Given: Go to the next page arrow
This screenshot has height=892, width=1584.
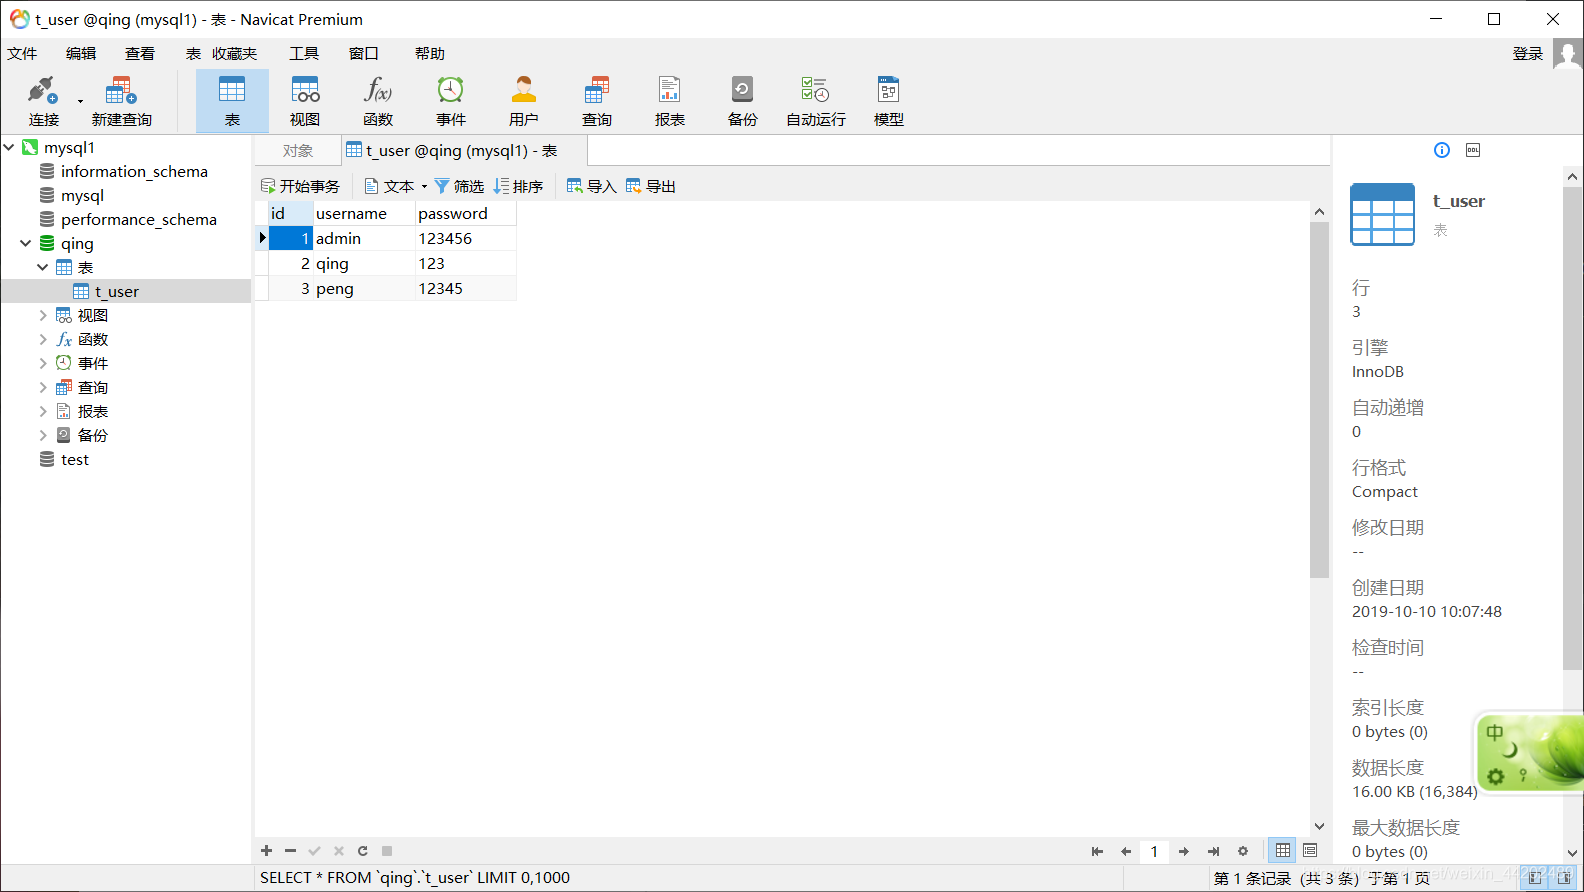Looking at the screenshot, I should 1183,851.
